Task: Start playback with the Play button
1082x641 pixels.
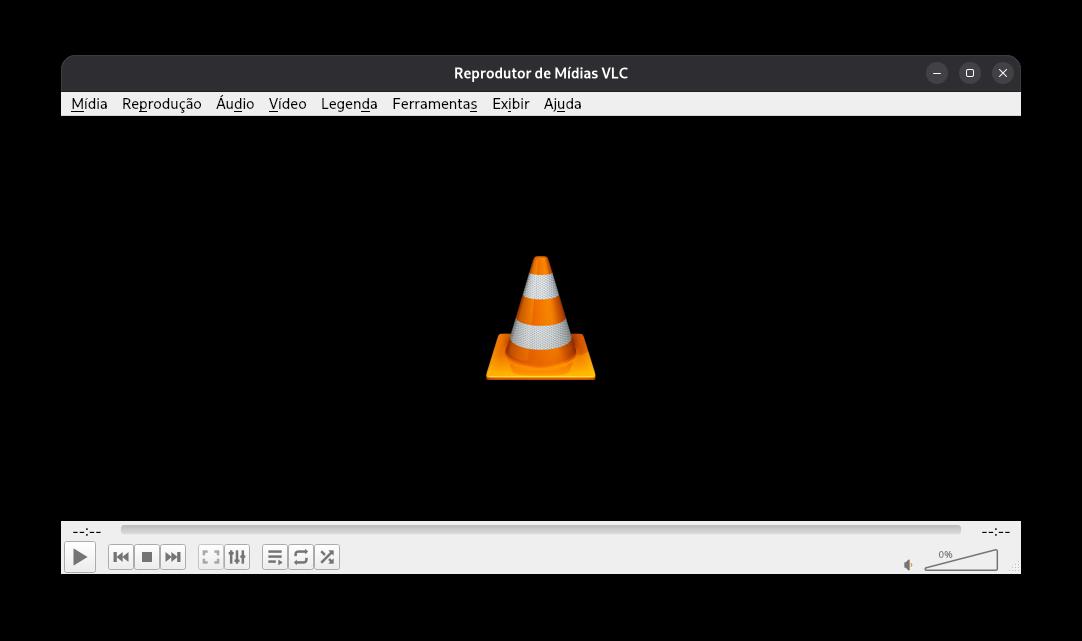Action: [80, 557]
